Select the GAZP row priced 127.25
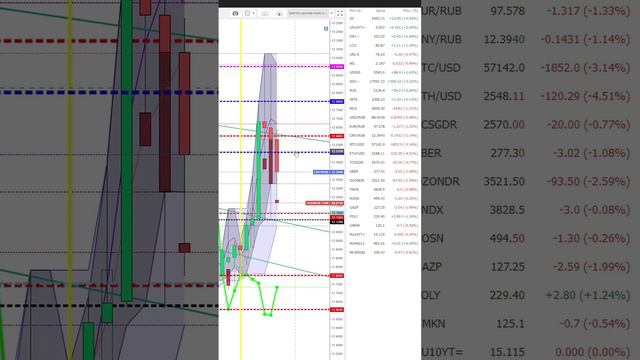 [x=384, y=207]
